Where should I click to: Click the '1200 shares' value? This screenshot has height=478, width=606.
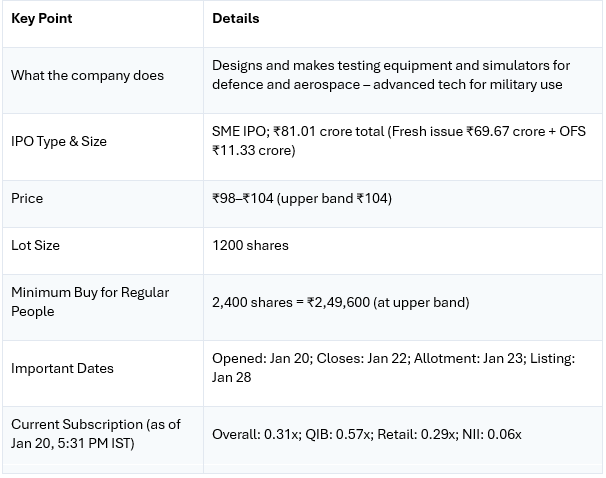[x=250, y=245]
